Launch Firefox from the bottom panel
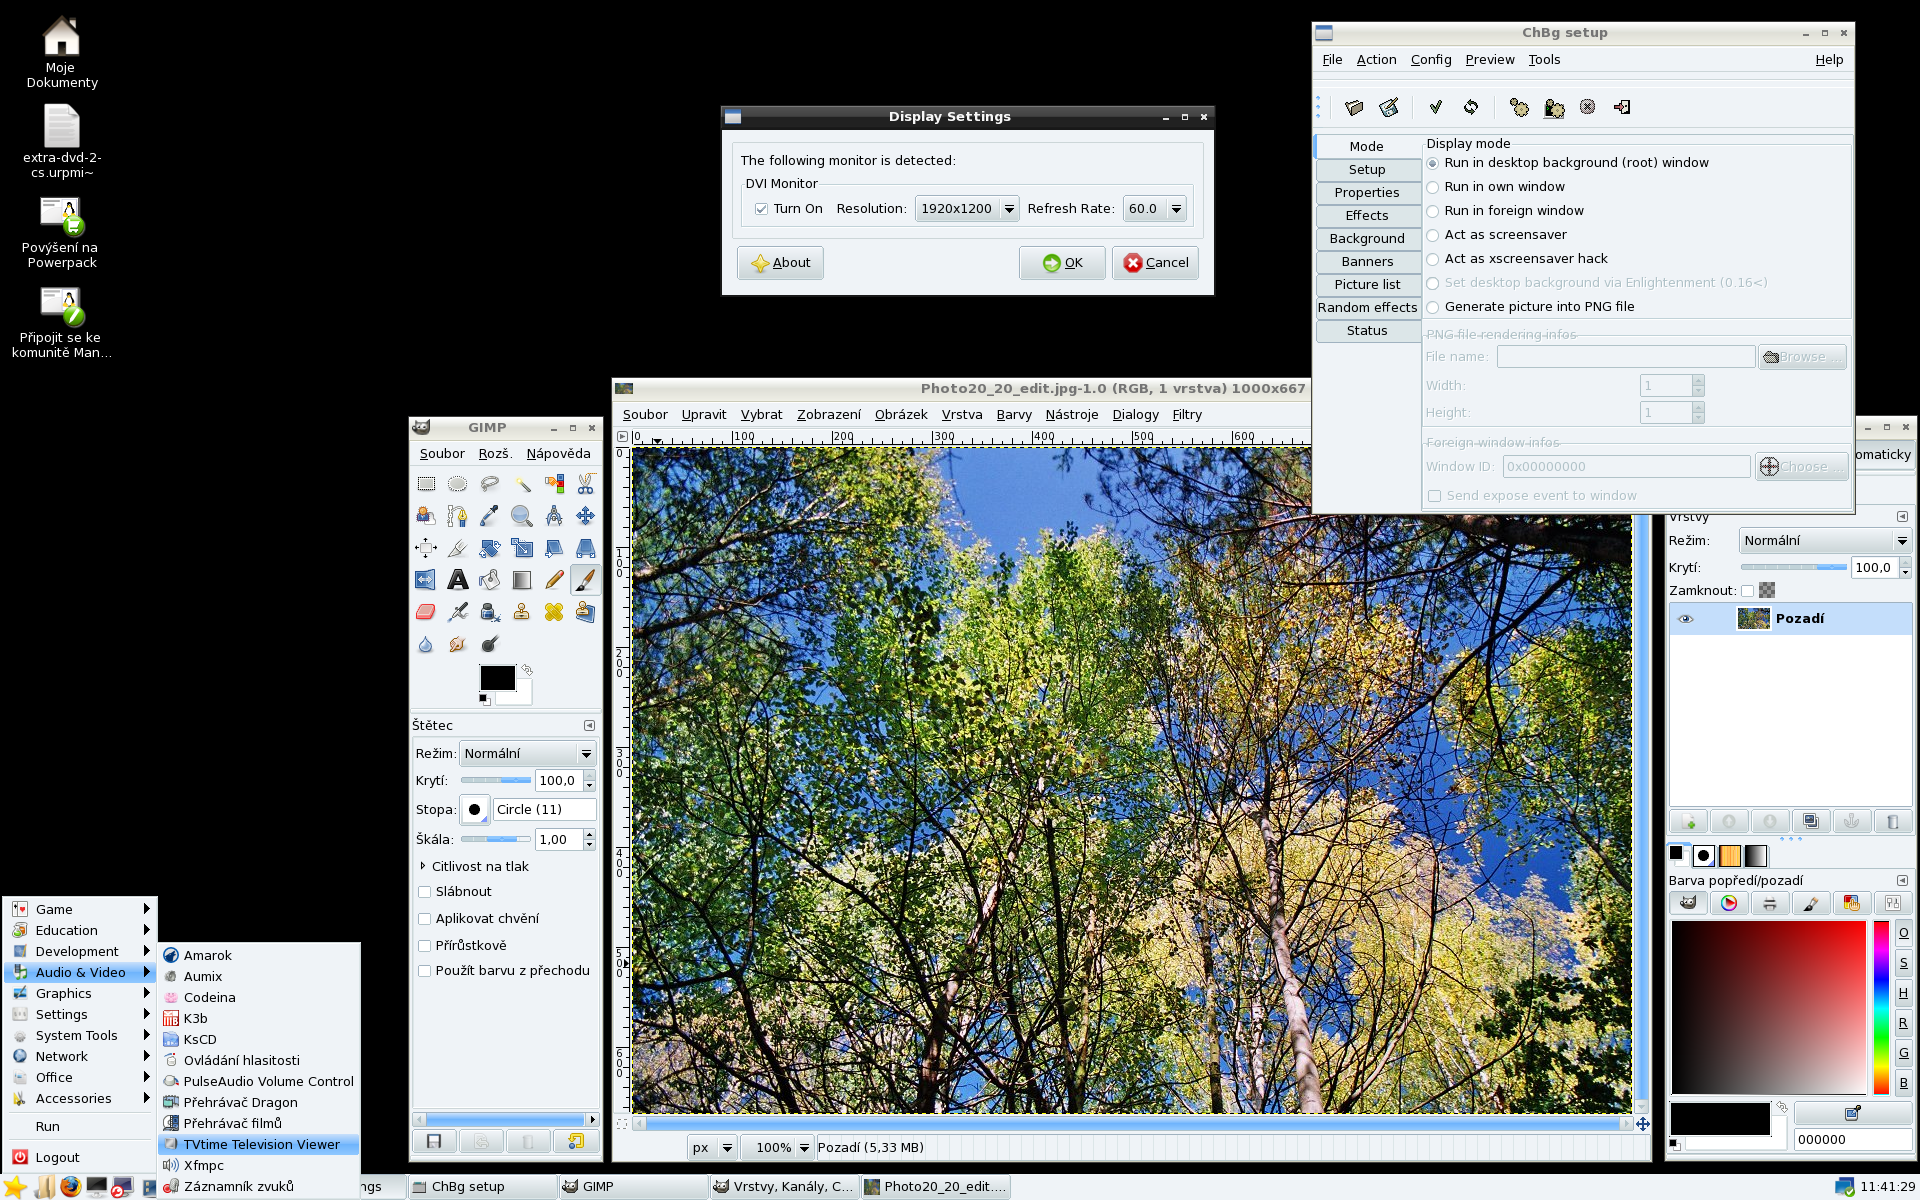Image resolution: width=1920 pixels, height=1200 pixels. (70, 1186)
